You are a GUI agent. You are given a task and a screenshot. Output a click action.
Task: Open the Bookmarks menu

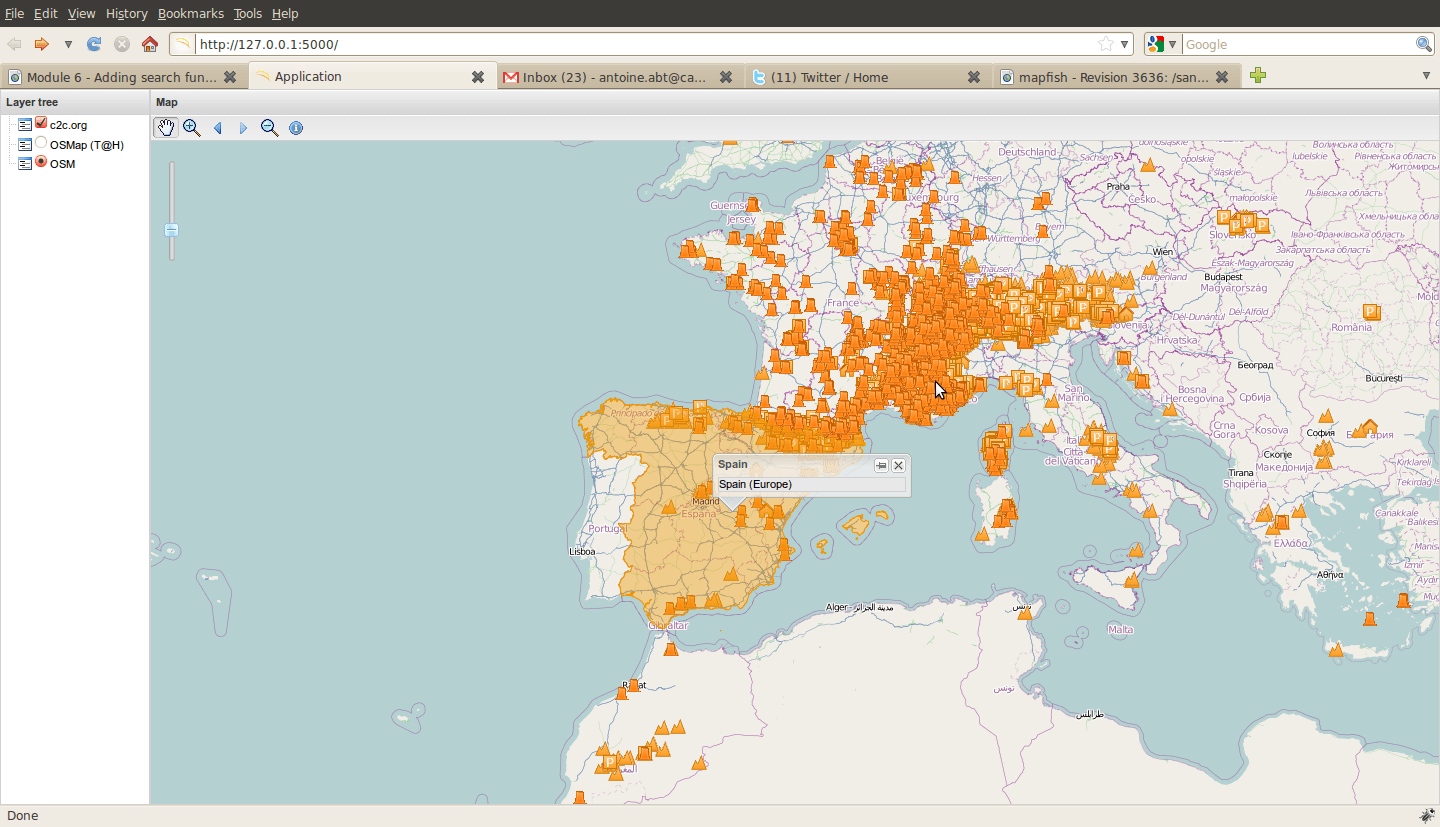(191, 13)
